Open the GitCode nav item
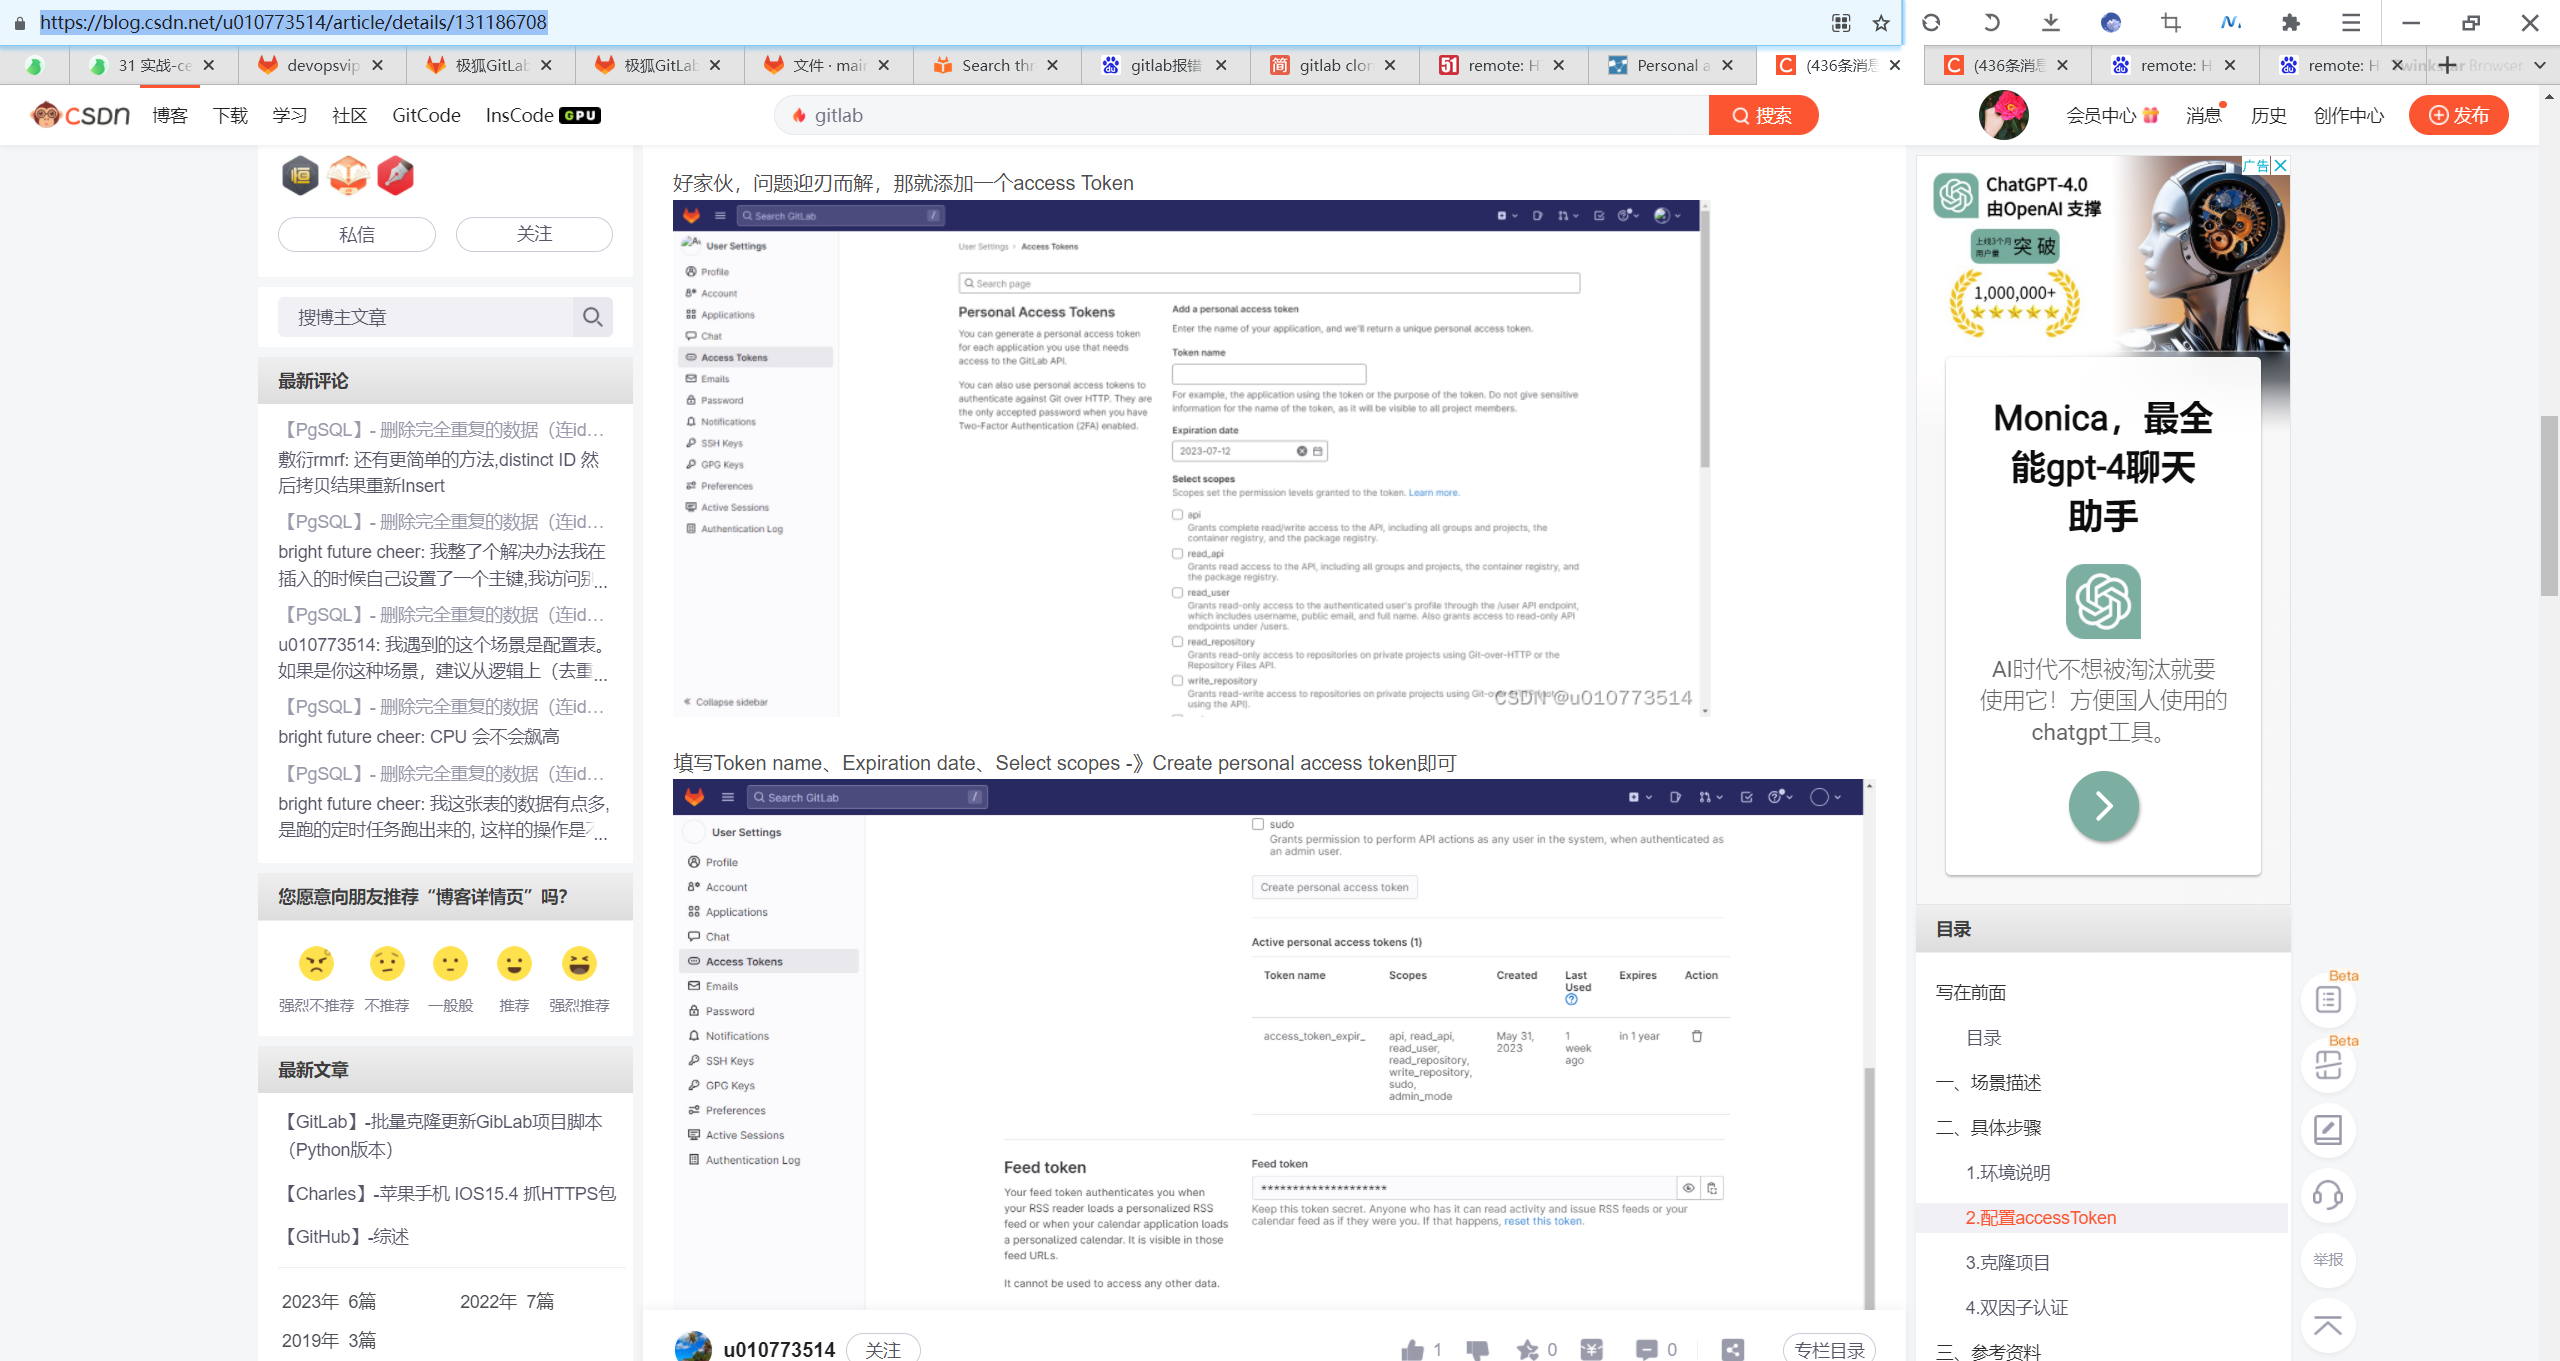 coord(426,115)
